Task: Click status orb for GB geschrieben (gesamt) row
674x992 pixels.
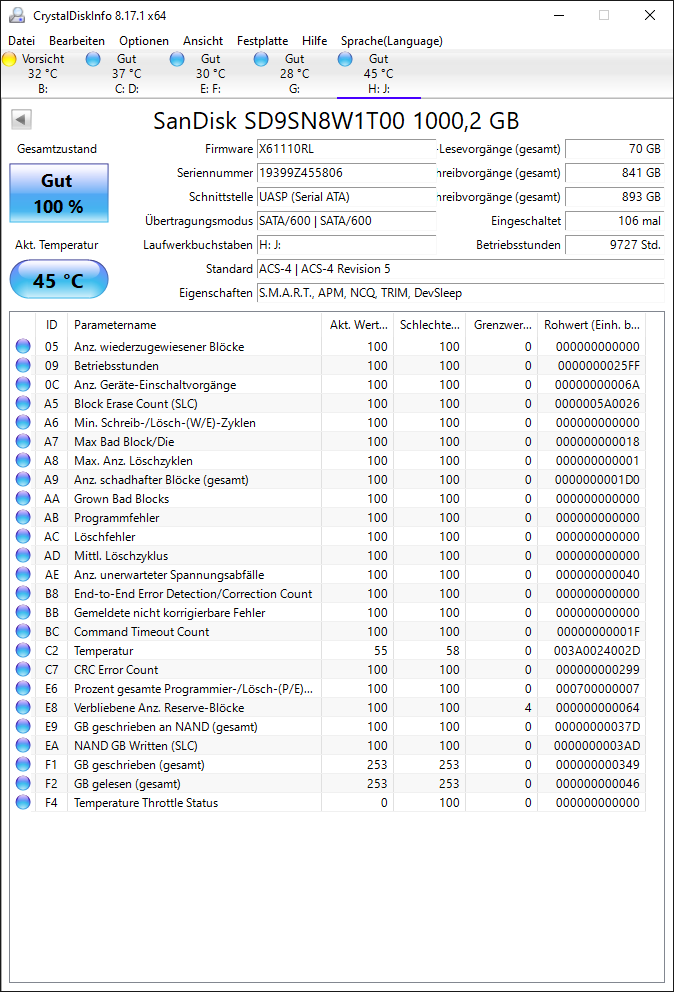Action: point(23,764)
